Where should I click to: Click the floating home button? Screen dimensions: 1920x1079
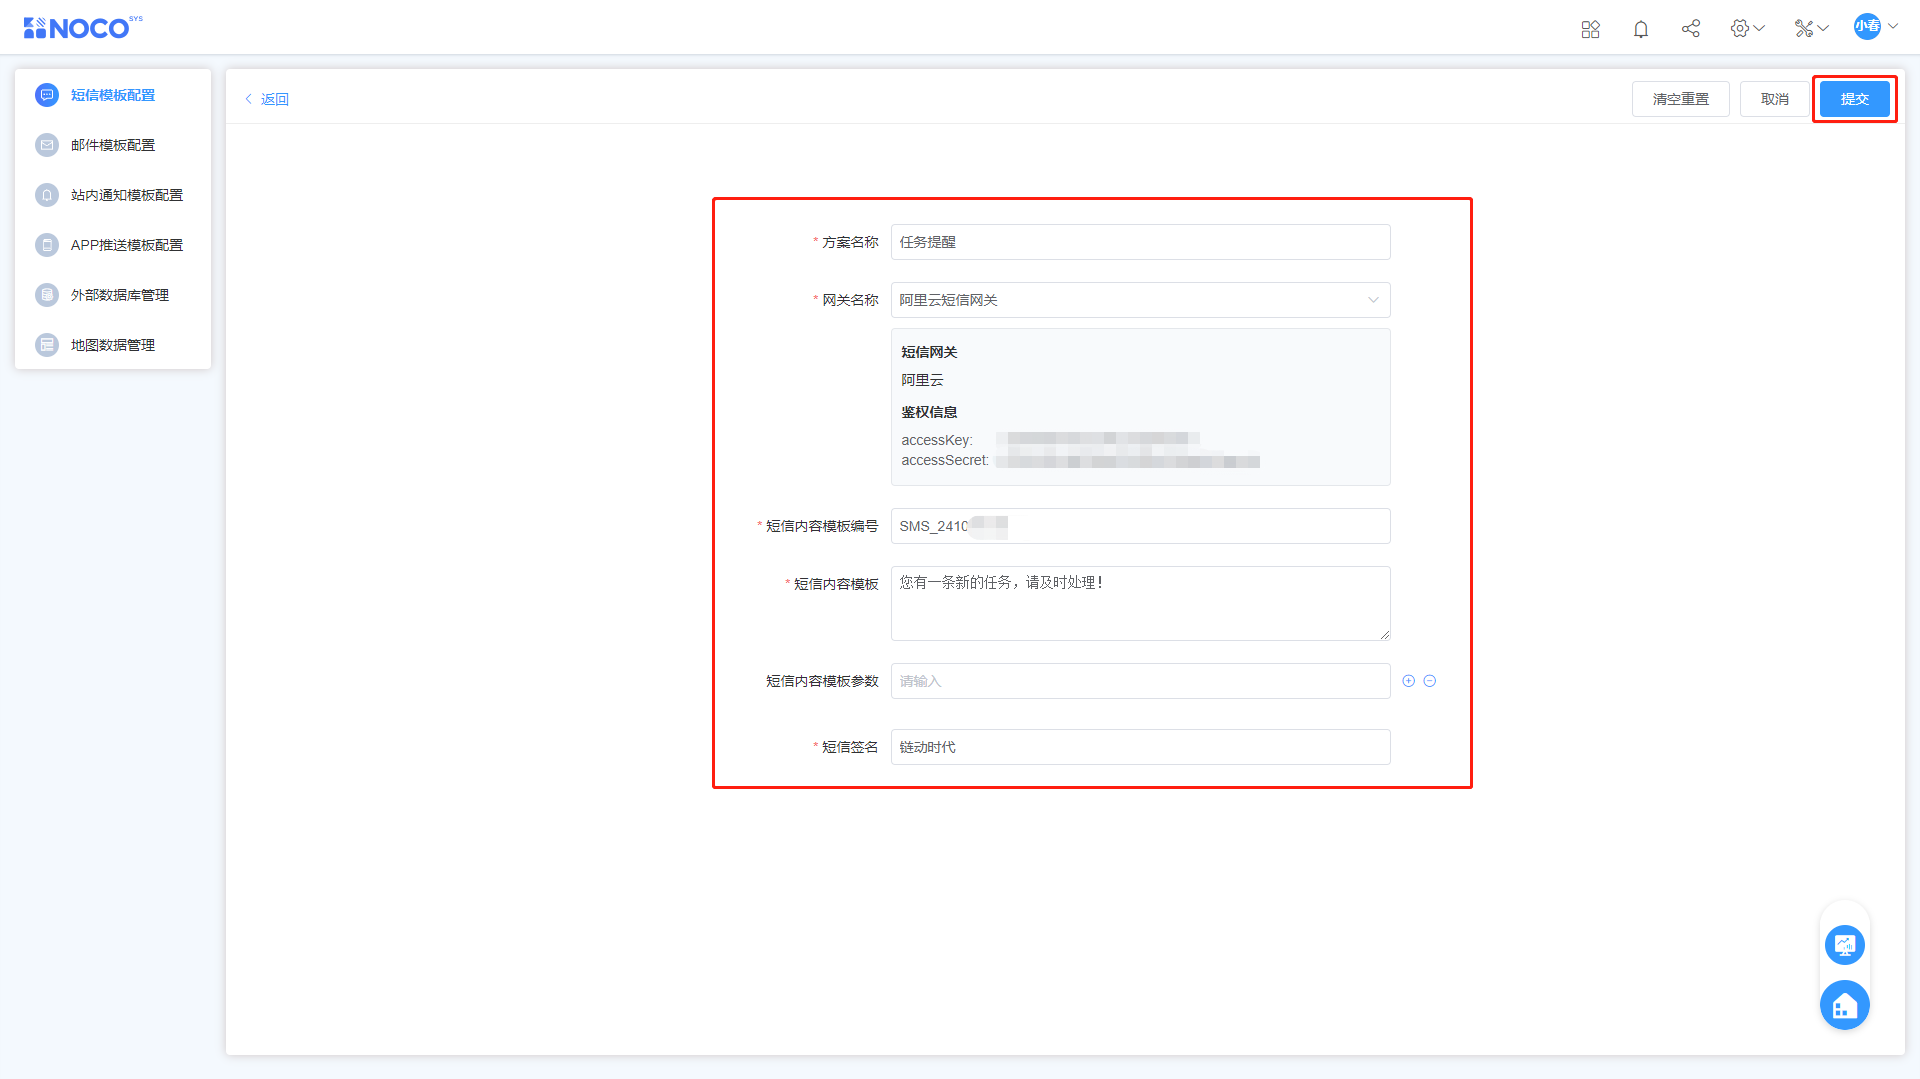1844,1005
